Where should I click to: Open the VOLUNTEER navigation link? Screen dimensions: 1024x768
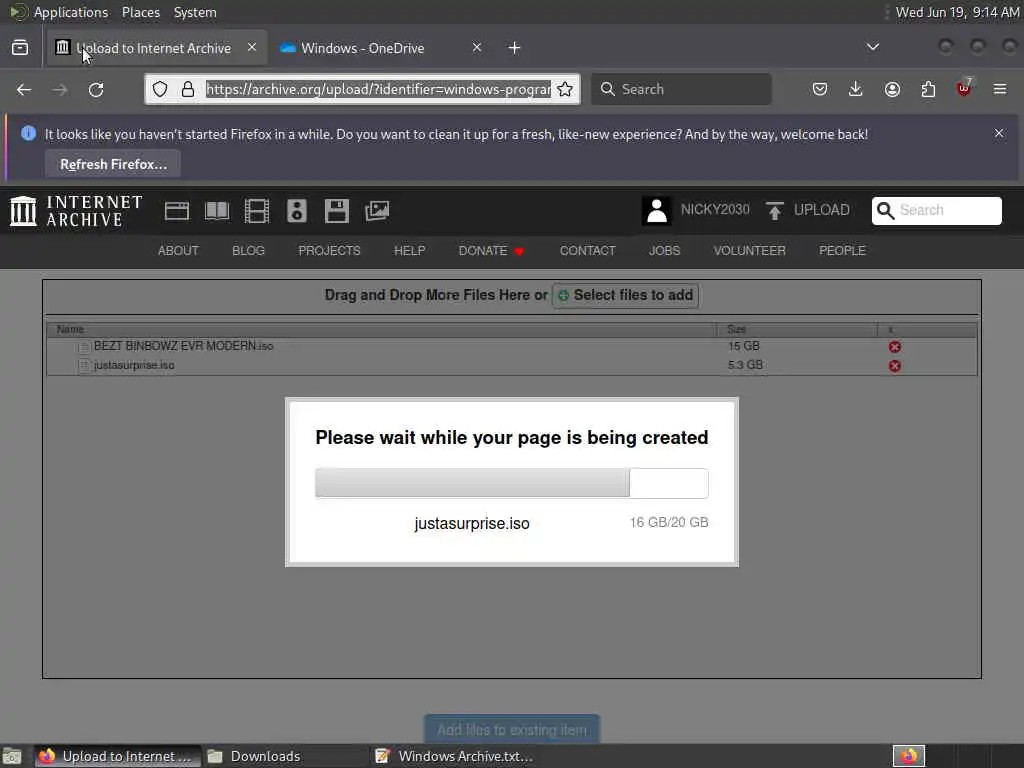(749, 251)
